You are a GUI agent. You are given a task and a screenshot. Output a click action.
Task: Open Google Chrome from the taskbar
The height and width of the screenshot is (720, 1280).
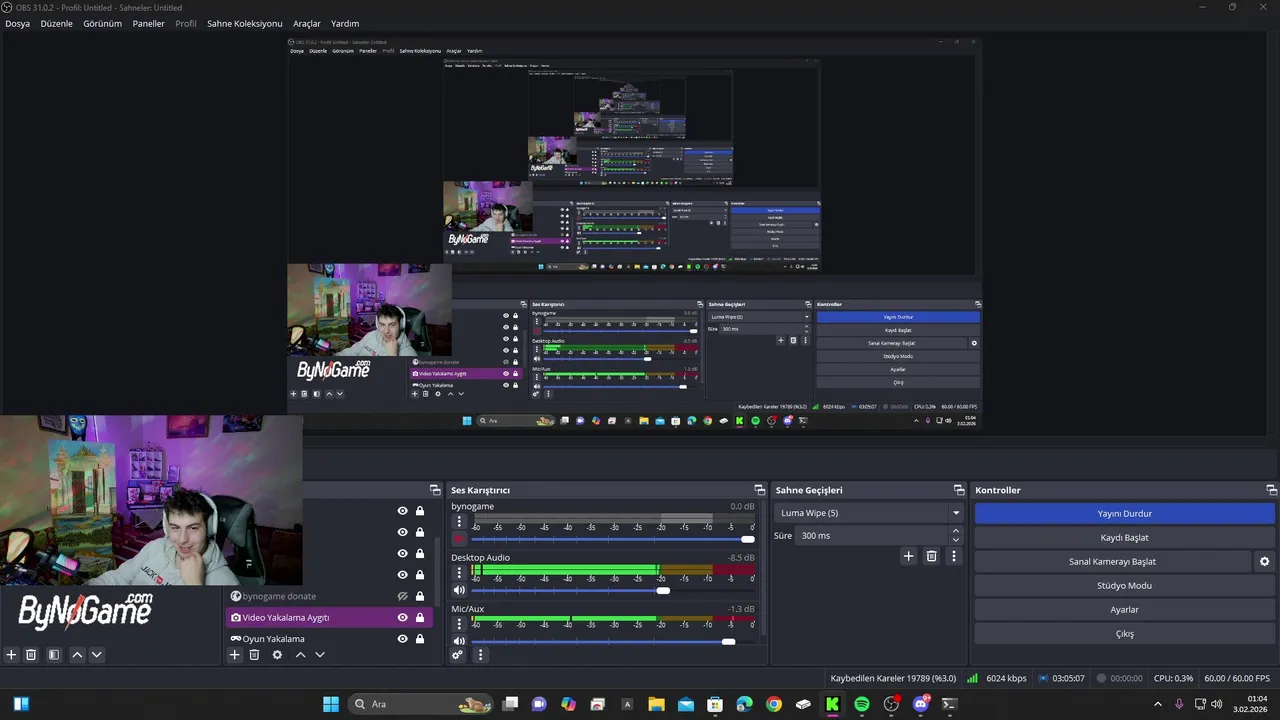point(774,704)
